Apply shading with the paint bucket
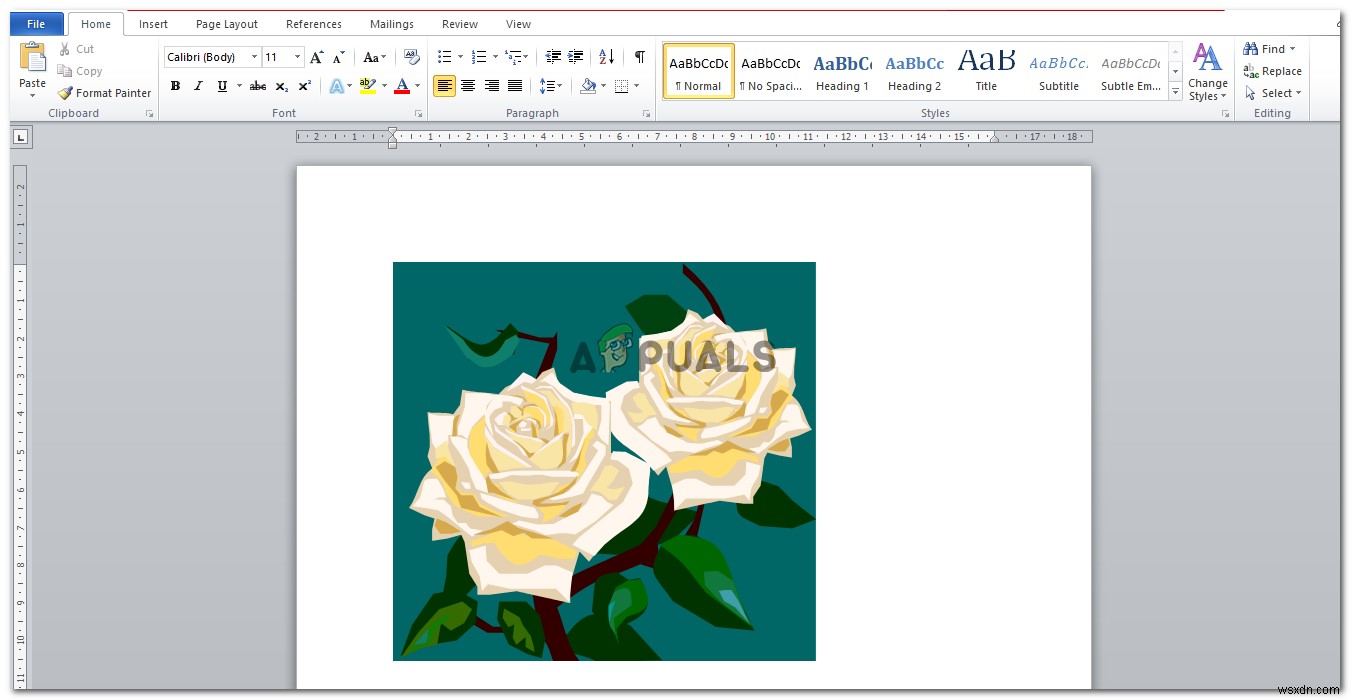Viewport: 1351px width, 700px height. [588, 86]
